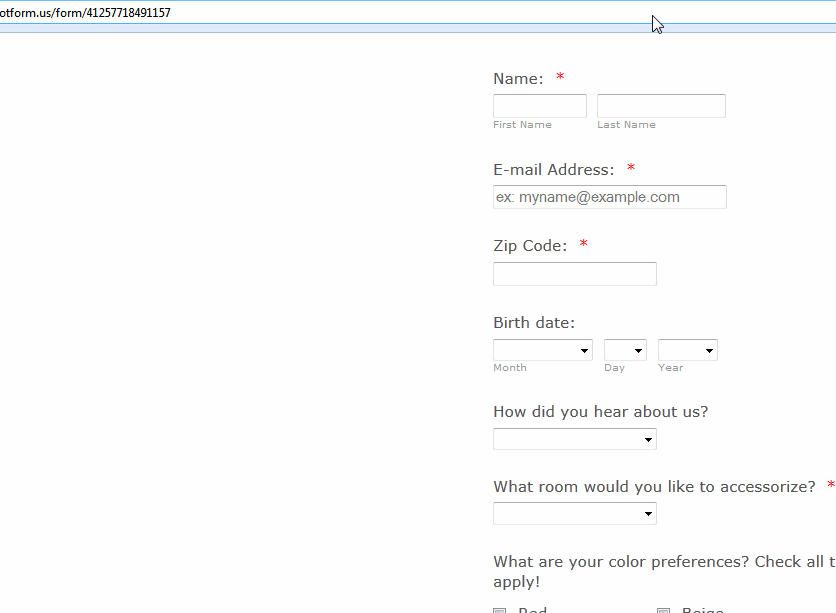The image size is (836, 613).
Task: Open the birth Month dropdown
Action: 542,349
